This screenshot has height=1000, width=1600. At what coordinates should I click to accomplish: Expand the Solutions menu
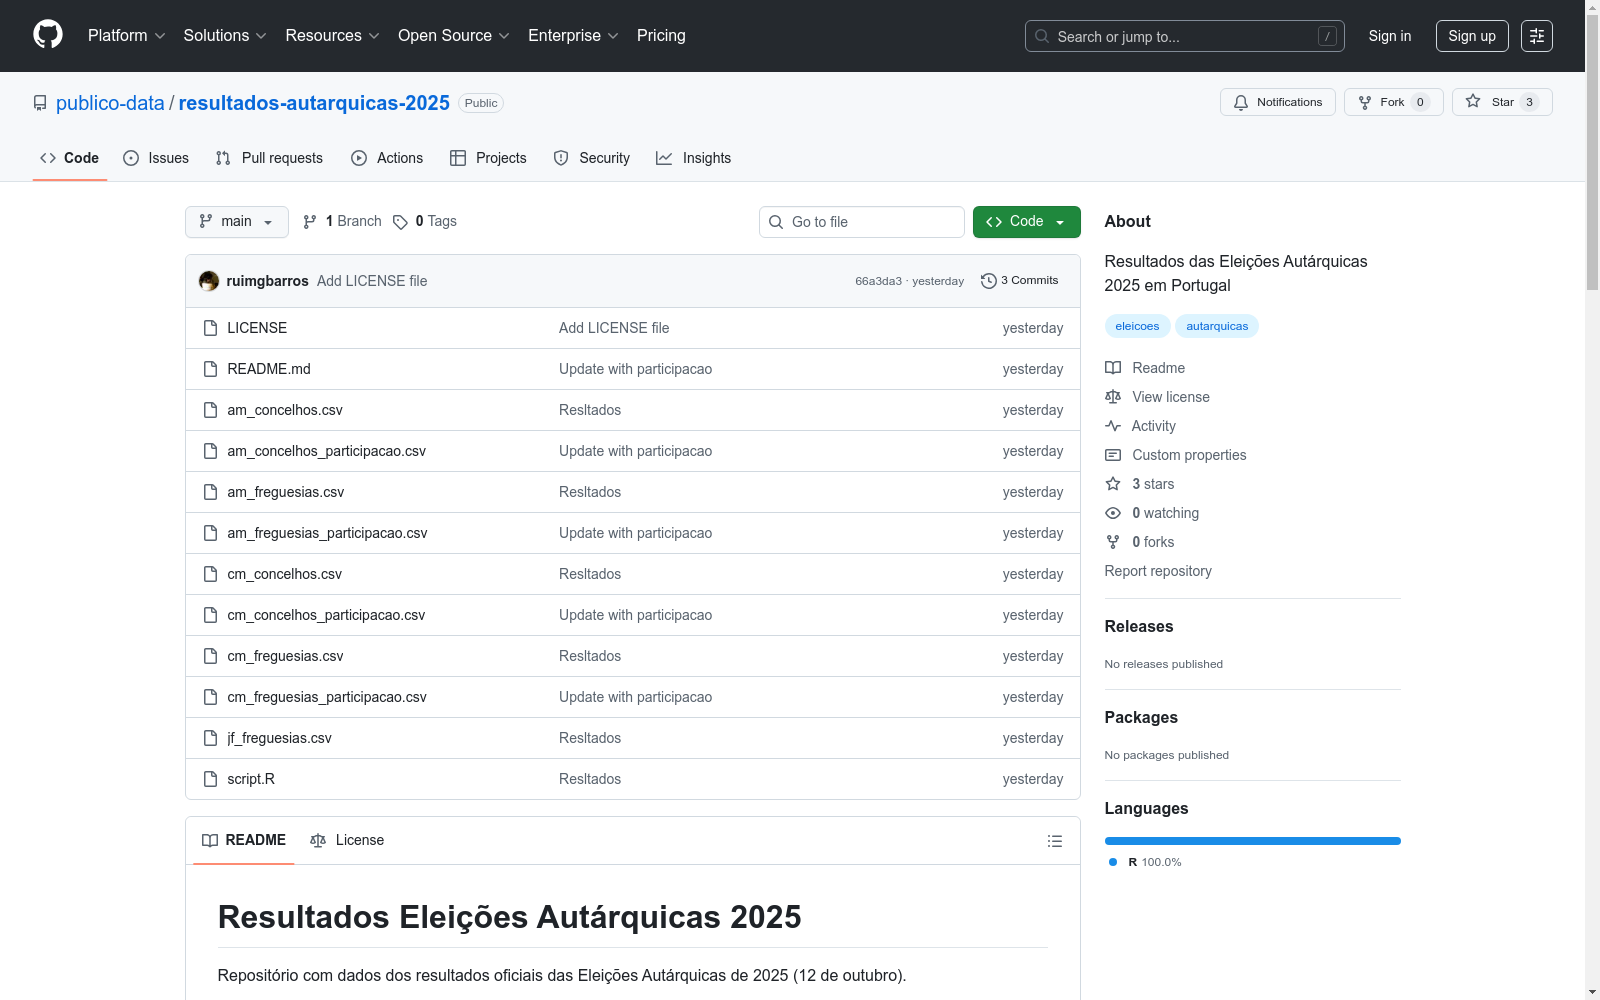pos(225,36)
